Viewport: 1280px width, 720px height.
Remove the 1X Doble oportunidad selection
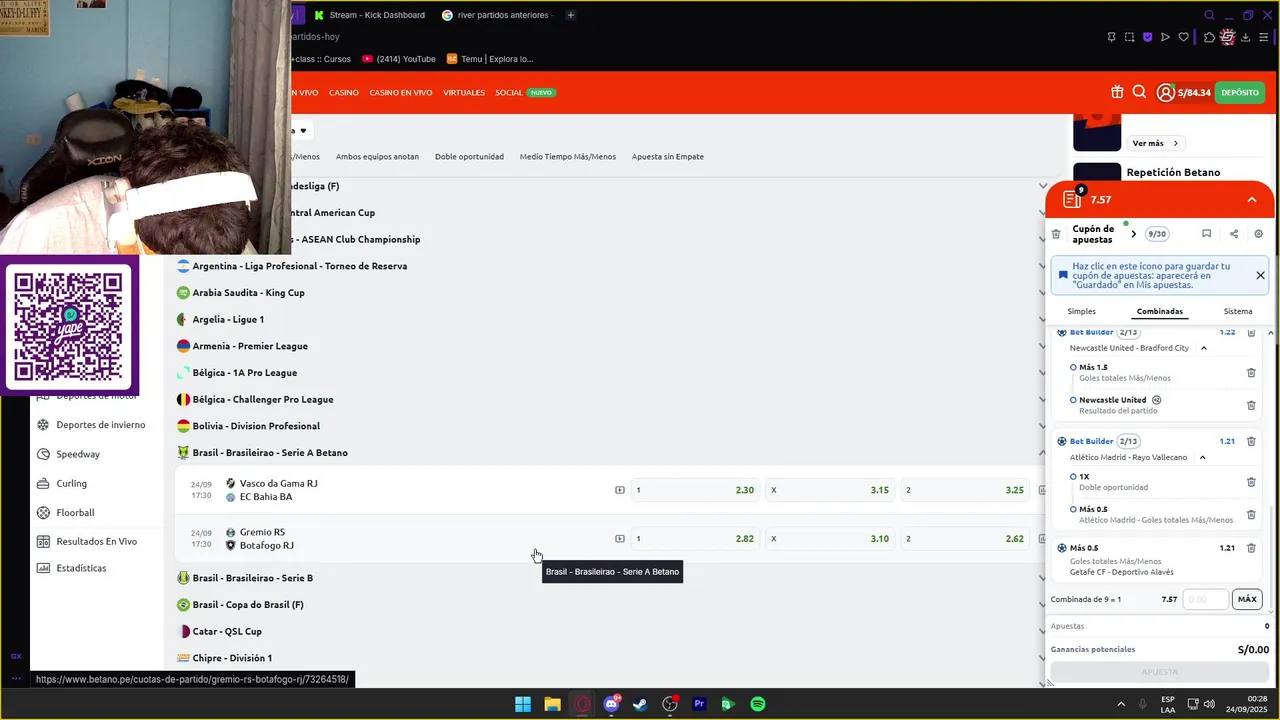1251,482
